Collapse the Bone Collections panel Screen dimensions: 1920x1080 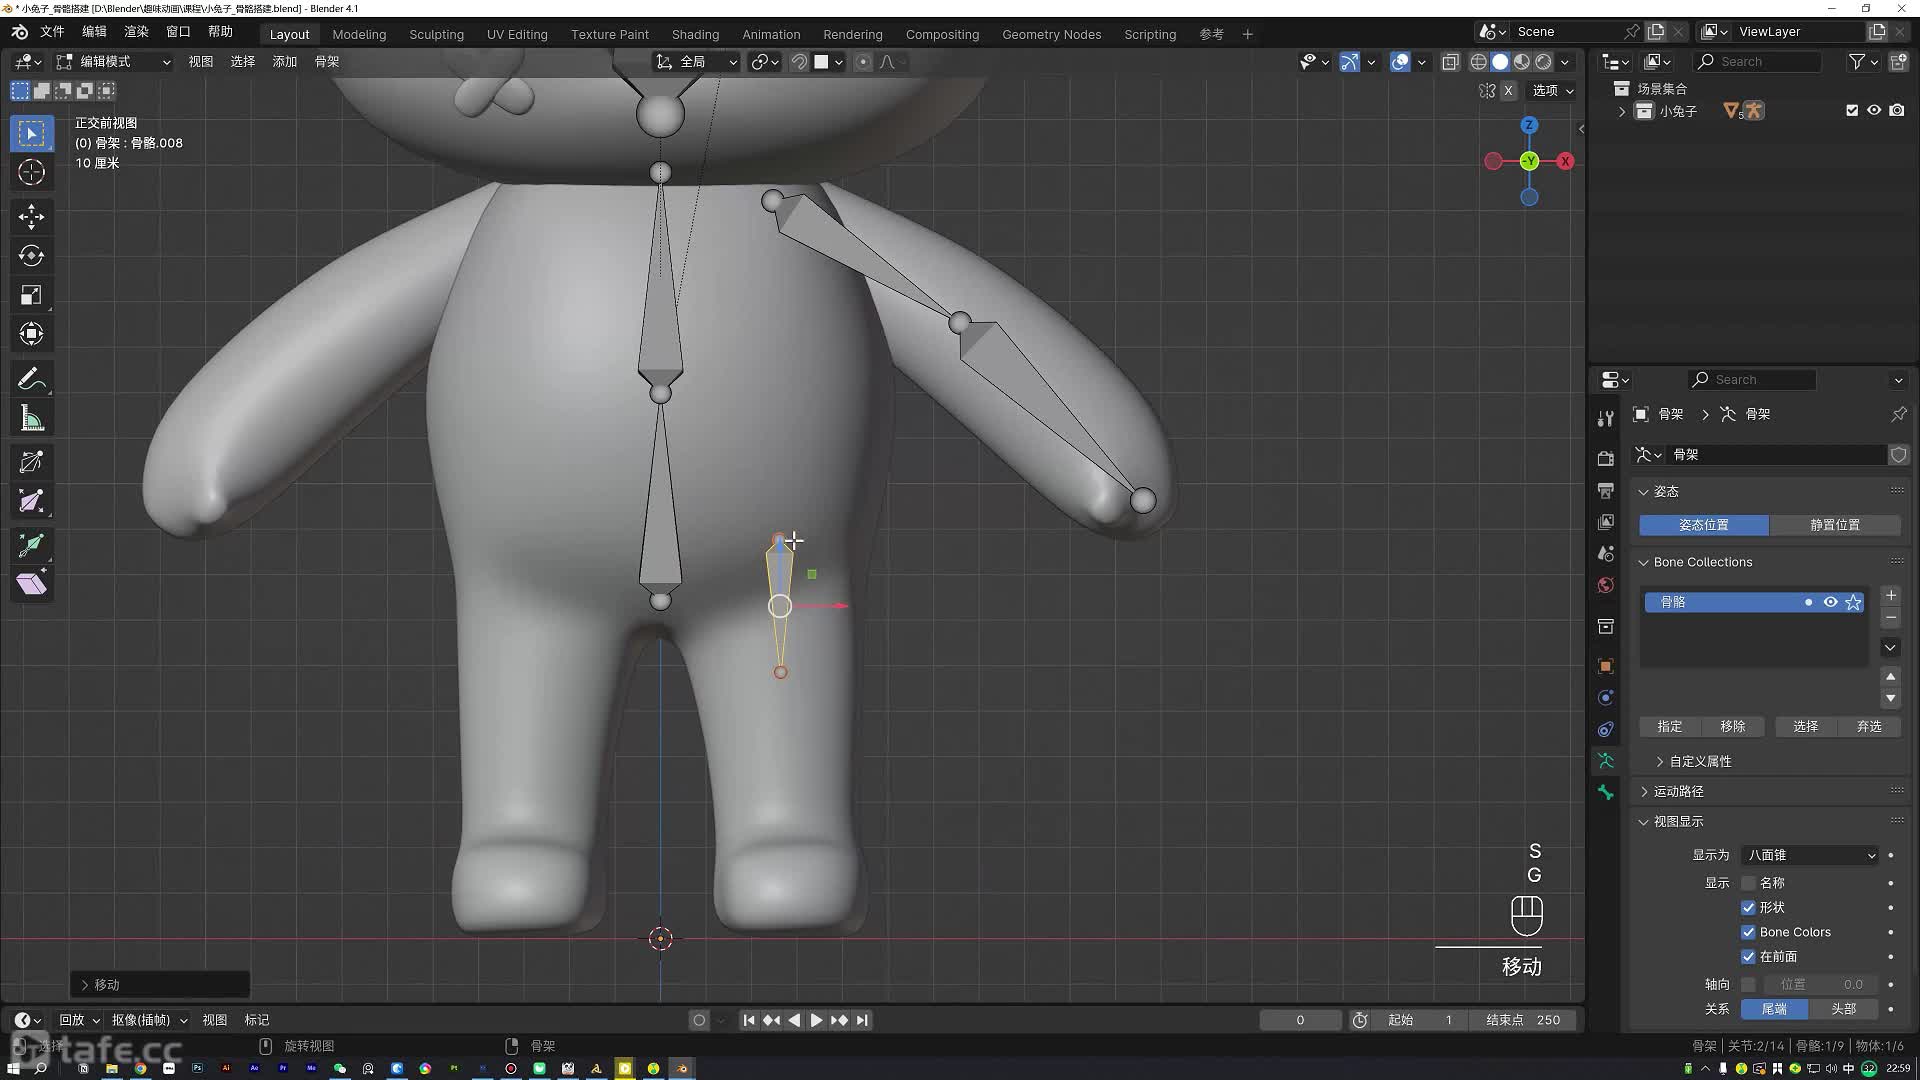[x=1643, y=562]
